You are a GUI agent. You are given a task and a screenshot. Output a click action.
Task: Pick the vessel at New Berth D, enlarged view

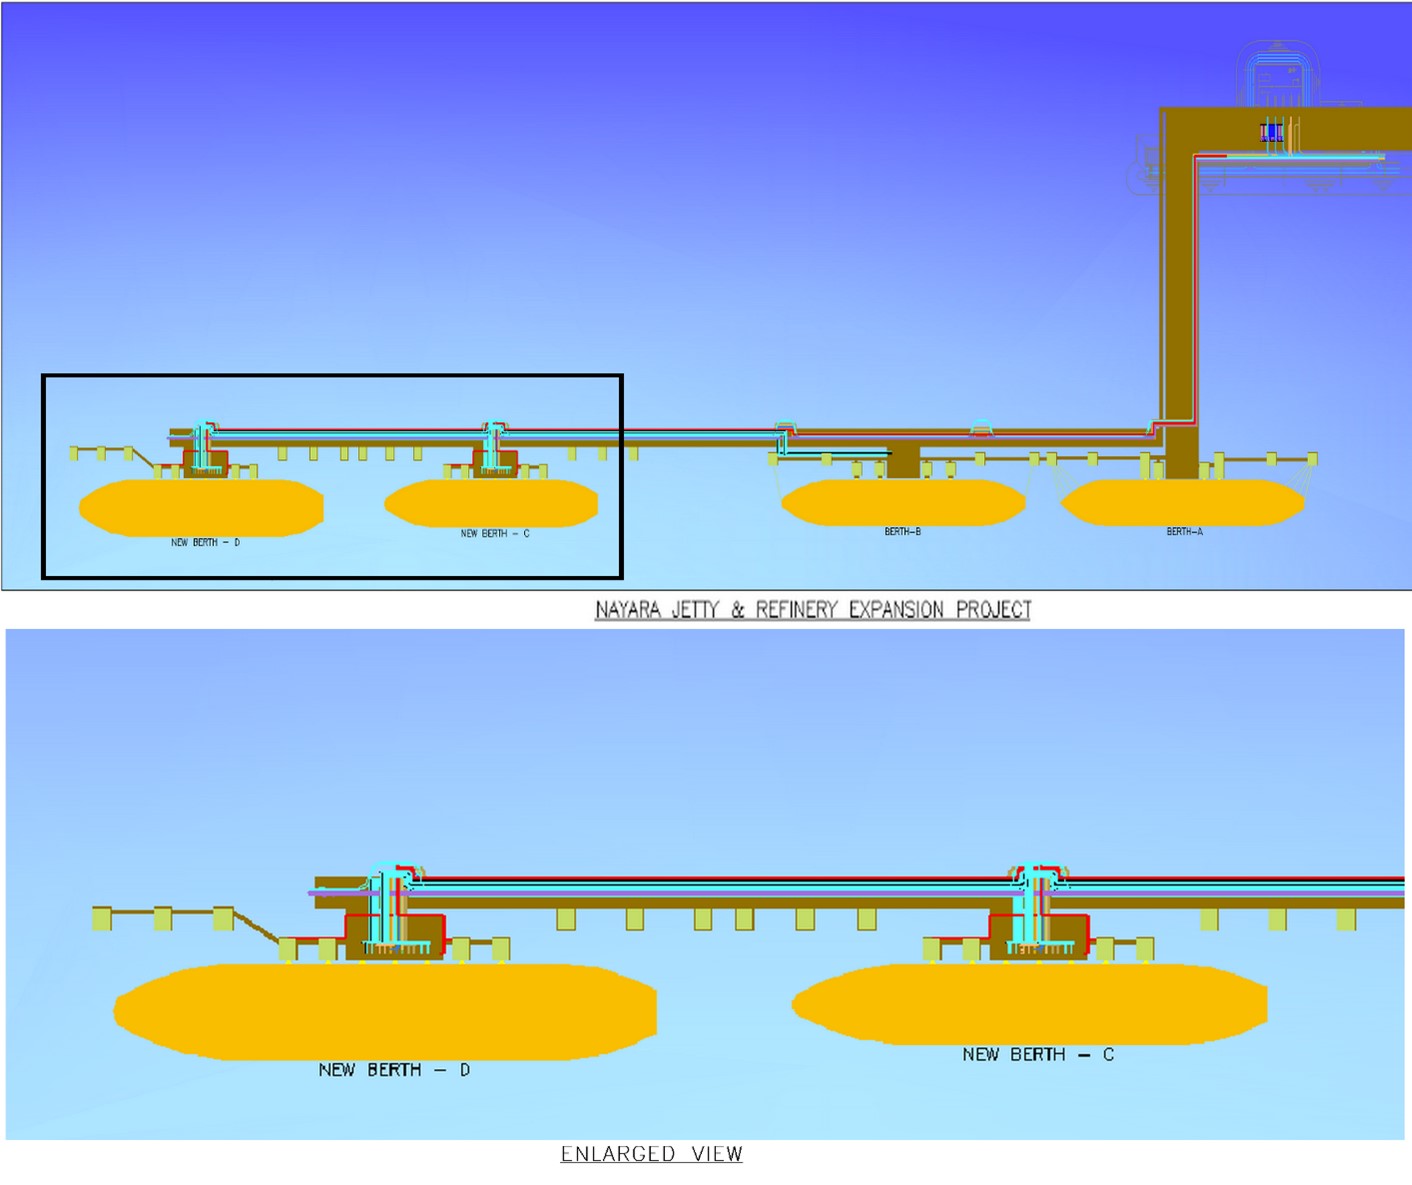pos(385,1010)
